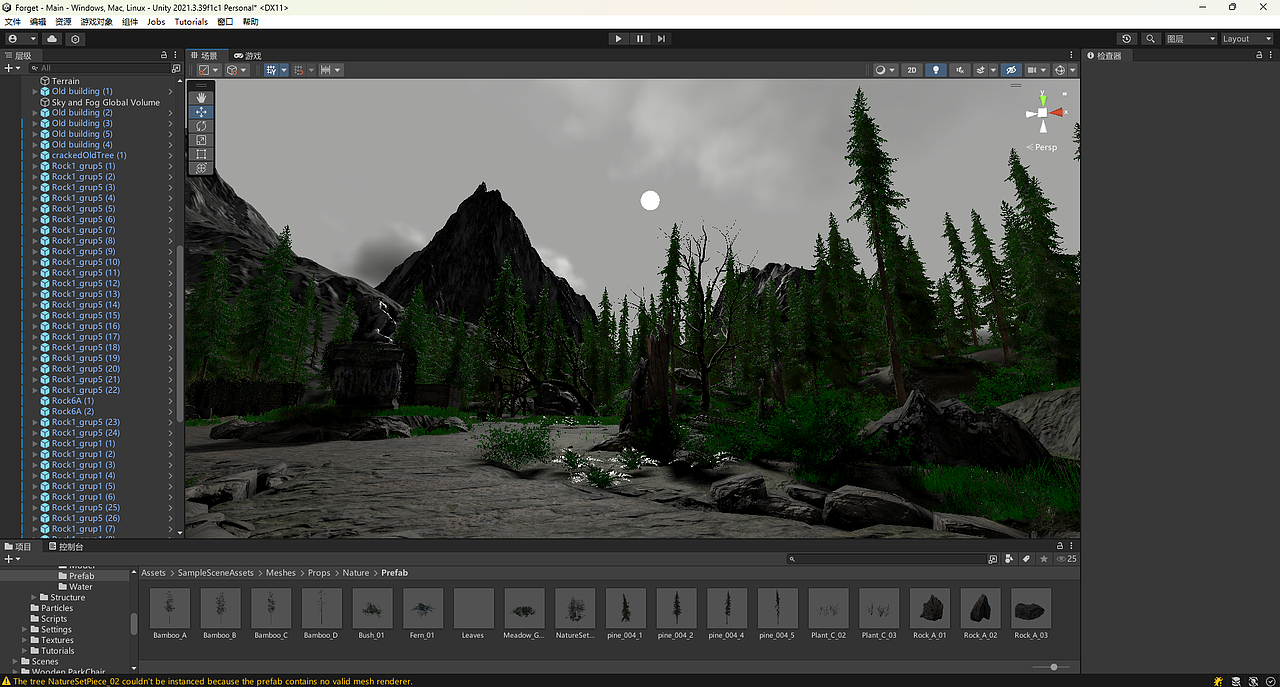Screen dimensions: 1280x687
Task: Click the Step frame button
Action: [x=661, y=39]
